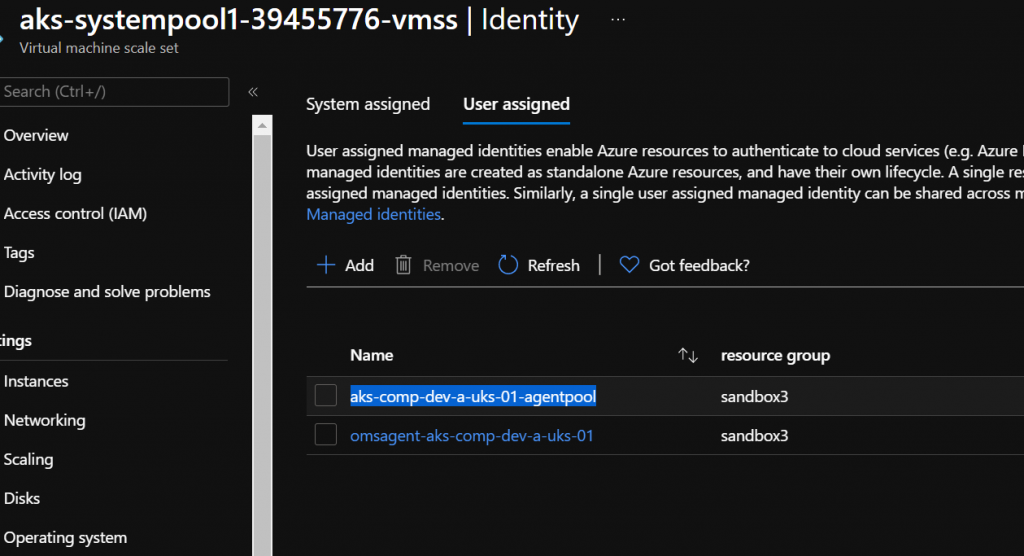1024x556 pixels.
Task: Open the aks-comp-dev-a-uks-01-agentpool identity
Action: 473,397
